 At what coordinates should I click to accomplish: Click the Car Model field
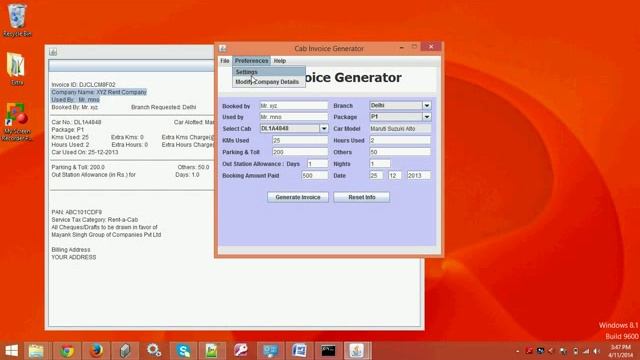click(400, 129)
